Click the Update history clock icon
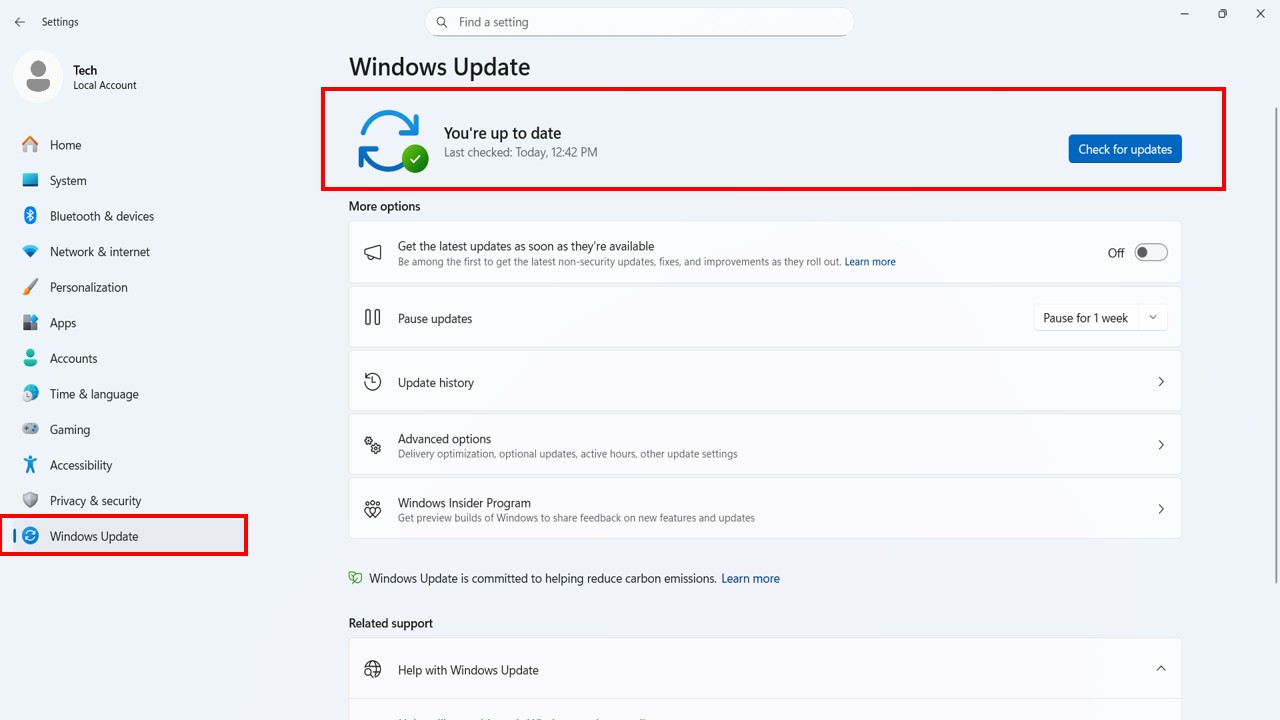This screenshot has width=1280, height=720. [373, 382]
